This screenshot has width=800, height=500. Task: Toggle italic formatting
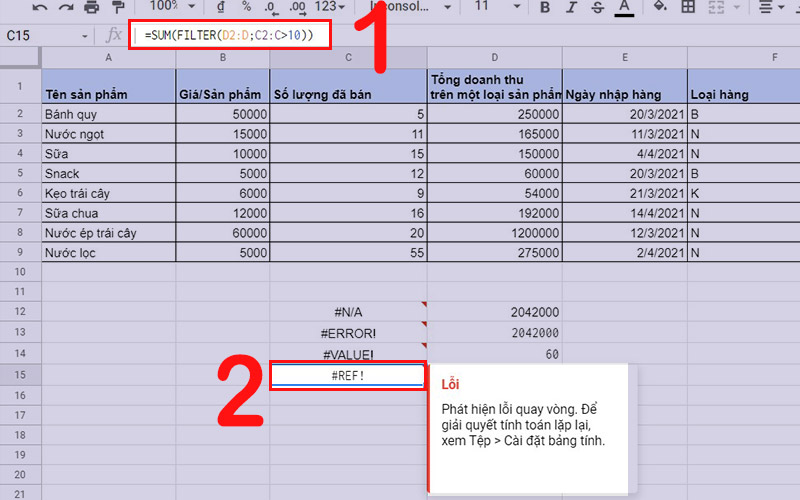tap(571, 7)
